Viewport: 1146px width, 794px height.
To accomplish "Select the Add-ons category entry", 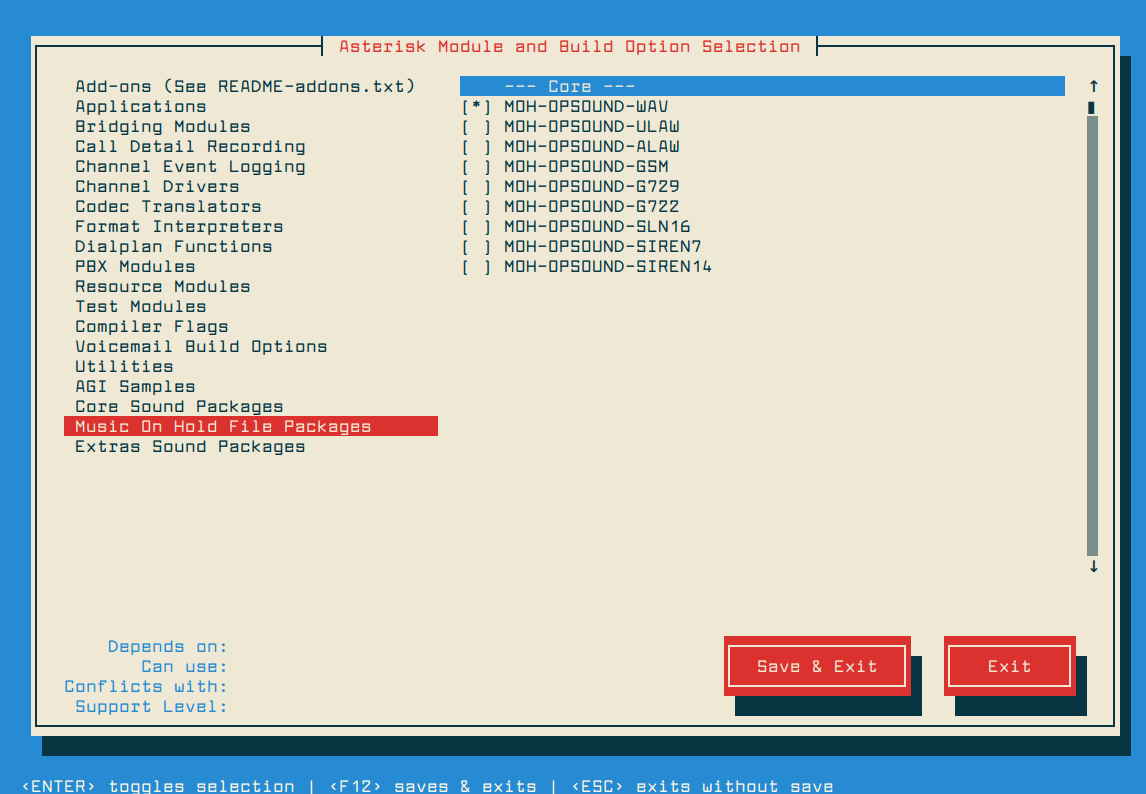I will point(245,87).
